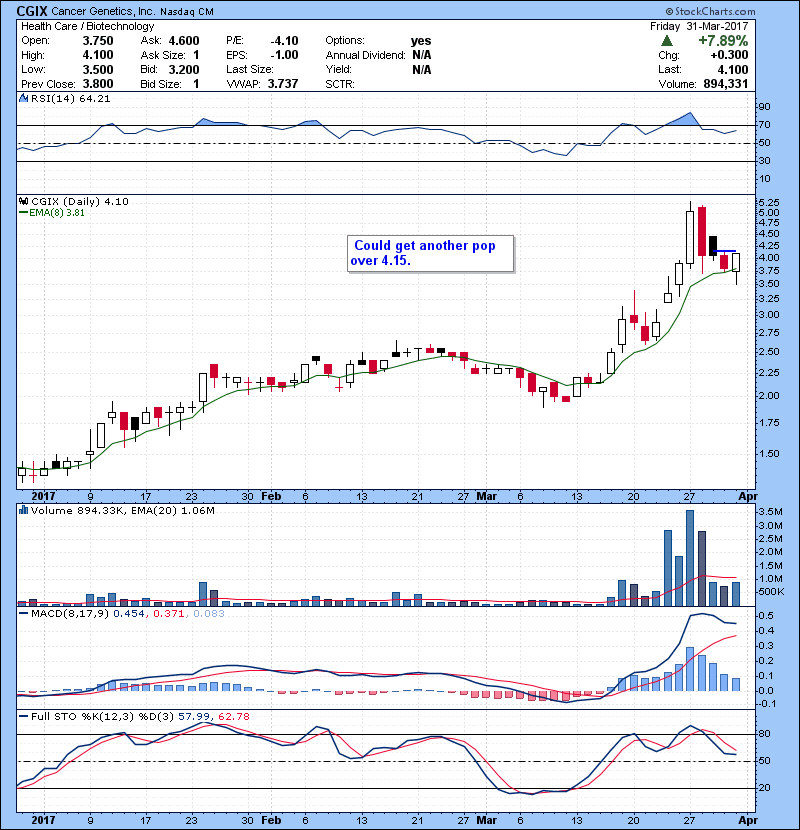Image resolution: width=800 pixels, height=830 pixels.
Task: Click the MACD histogram value 0.083
Action: [x=209, y=614]
